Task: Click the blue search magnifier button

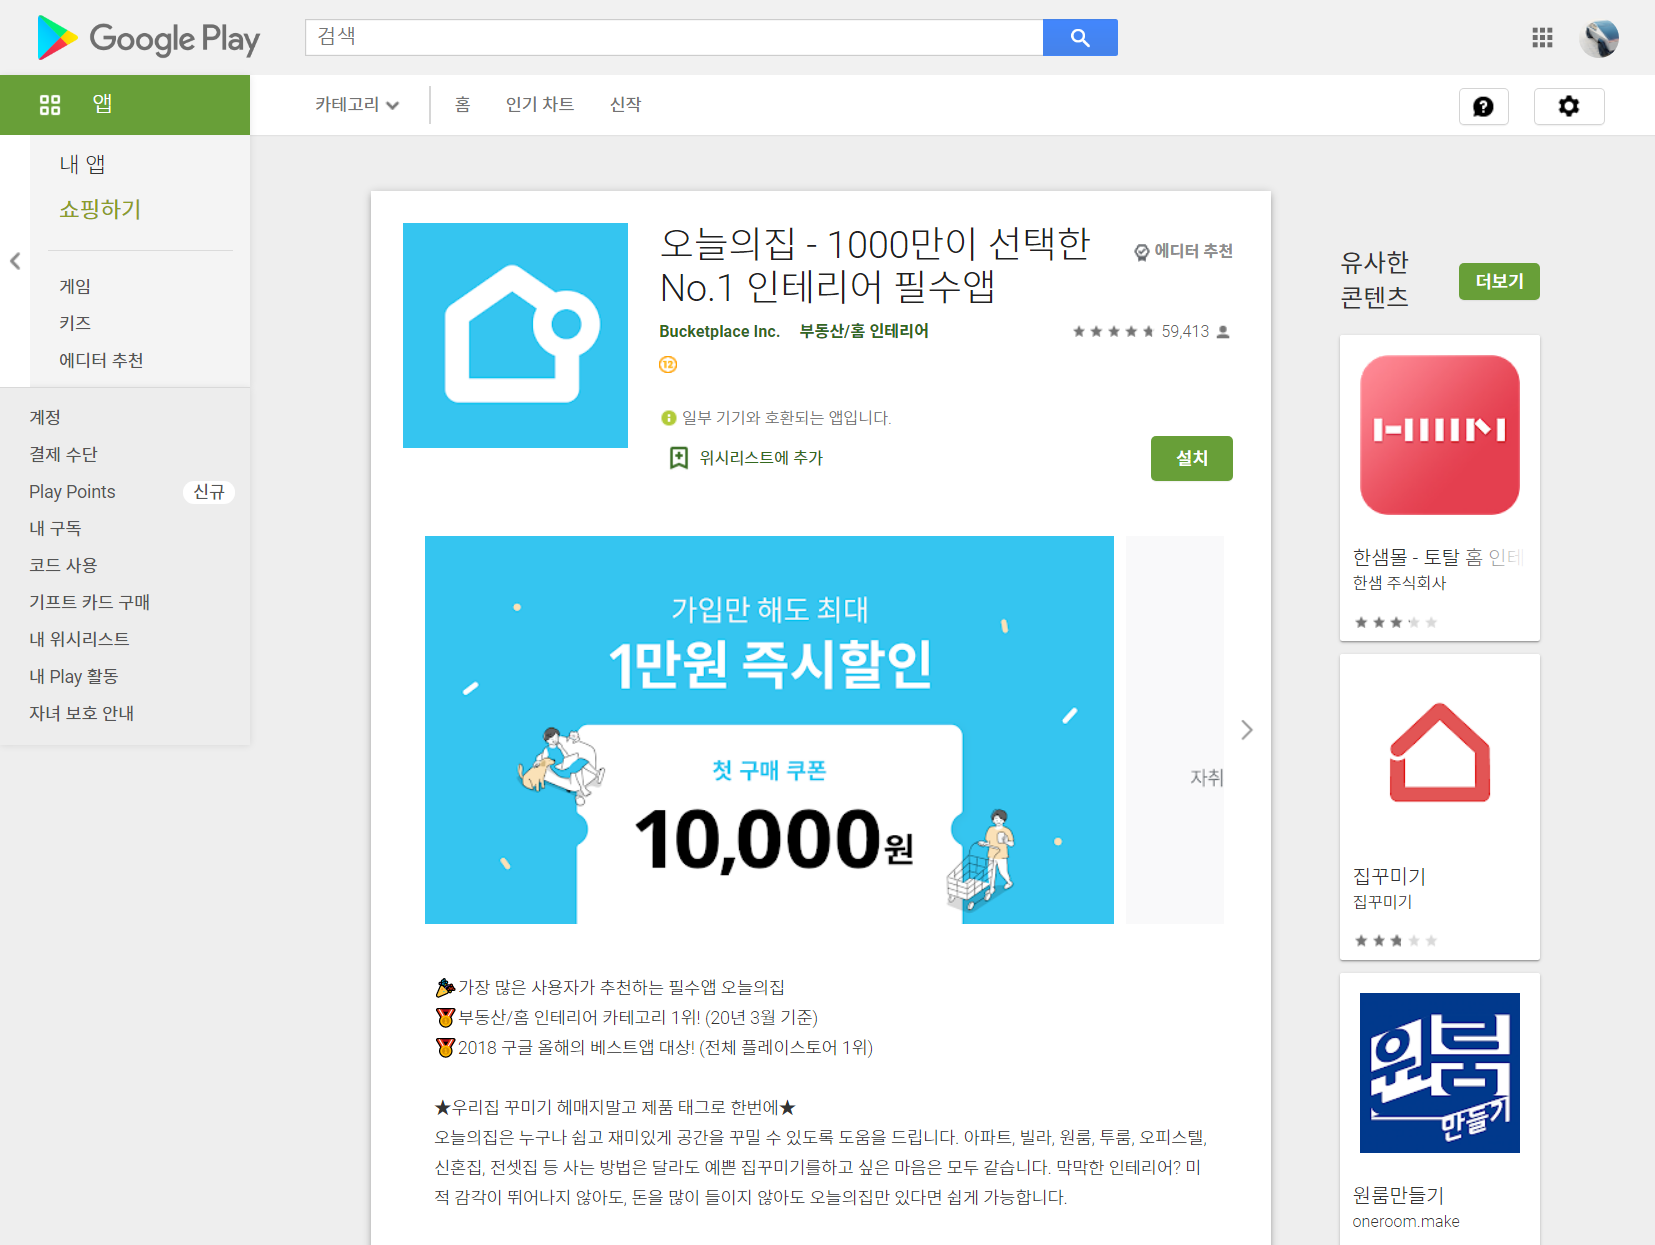Action: [x=1080, y=37]
